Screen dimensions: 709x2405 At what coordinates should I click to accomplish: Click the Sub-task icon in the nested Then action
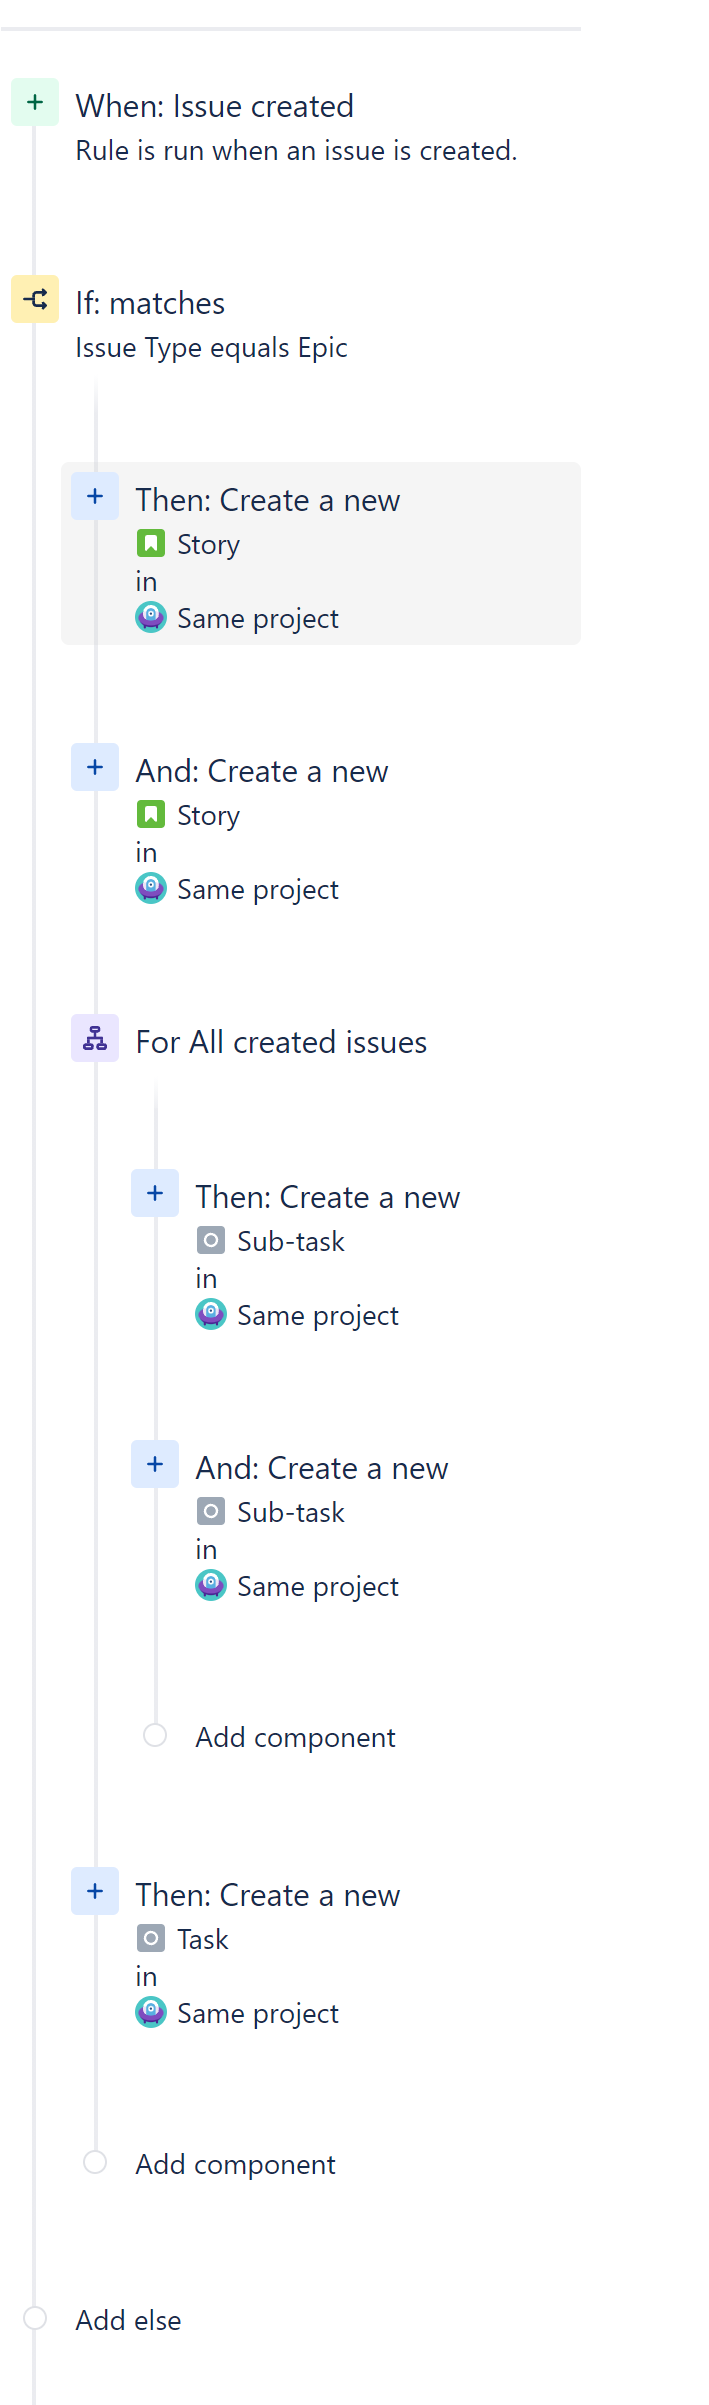211,1240
